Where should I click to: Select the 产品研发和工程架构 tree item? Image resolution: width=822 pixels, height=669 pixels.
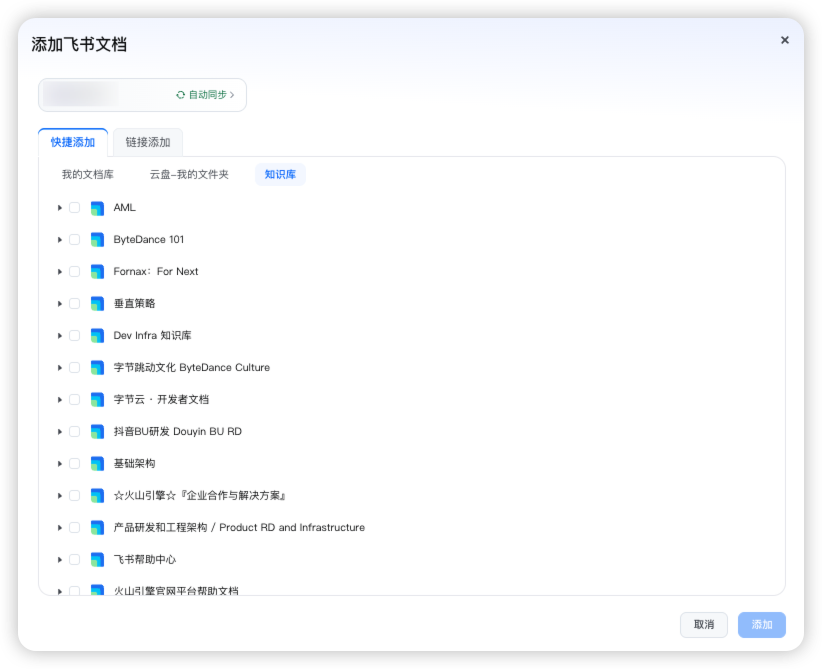click(x=239, y=528)
